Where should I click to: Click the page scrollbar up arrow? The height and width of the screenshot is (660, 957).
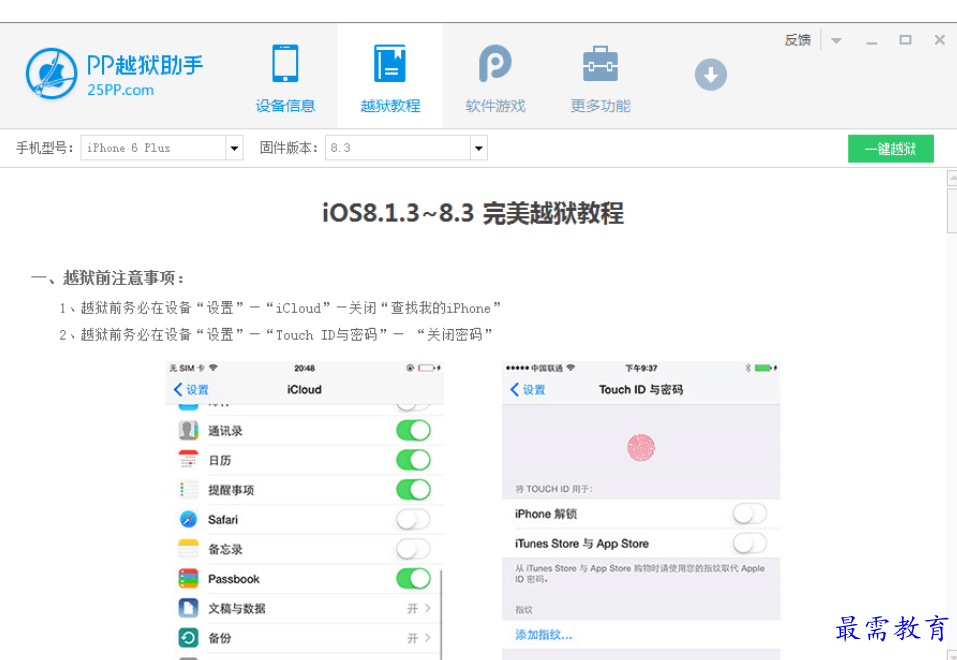coord(952,177)
